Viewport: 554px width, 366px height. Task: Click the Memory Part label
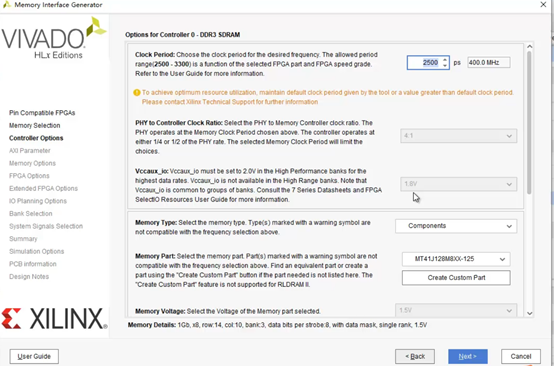pyautogui.click(x=155, y=256)
